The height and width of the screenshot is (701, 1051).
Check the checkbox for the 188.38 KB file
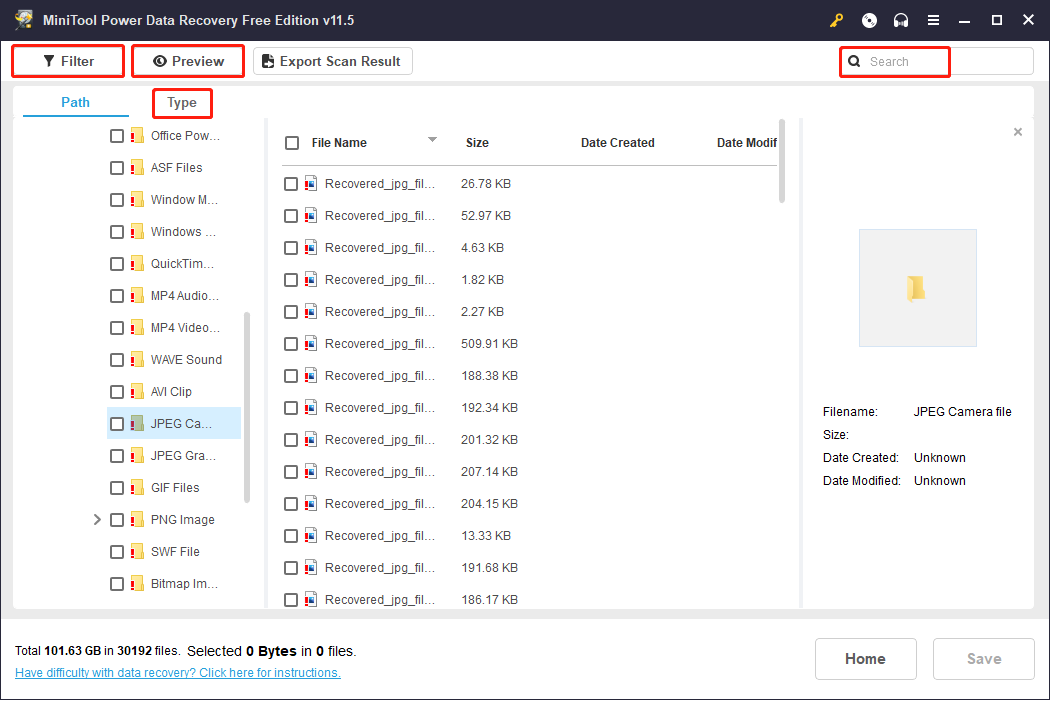(290, 376)
